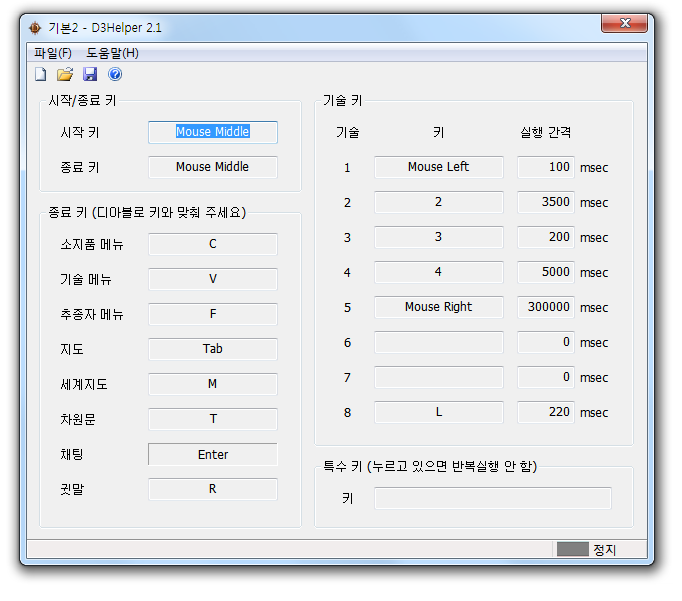Image resolution: width=682 pixels, height=601 pixels.
Task: Open help via the blue question icon
Action: point(115,74)
